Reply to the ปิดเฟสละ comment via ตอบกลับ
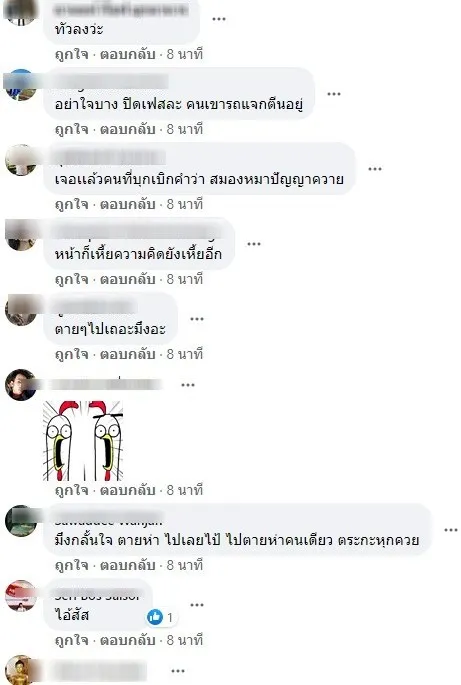The width and height of the screenshot is (461, 685). pyautogui.click(x=128, y=129)
